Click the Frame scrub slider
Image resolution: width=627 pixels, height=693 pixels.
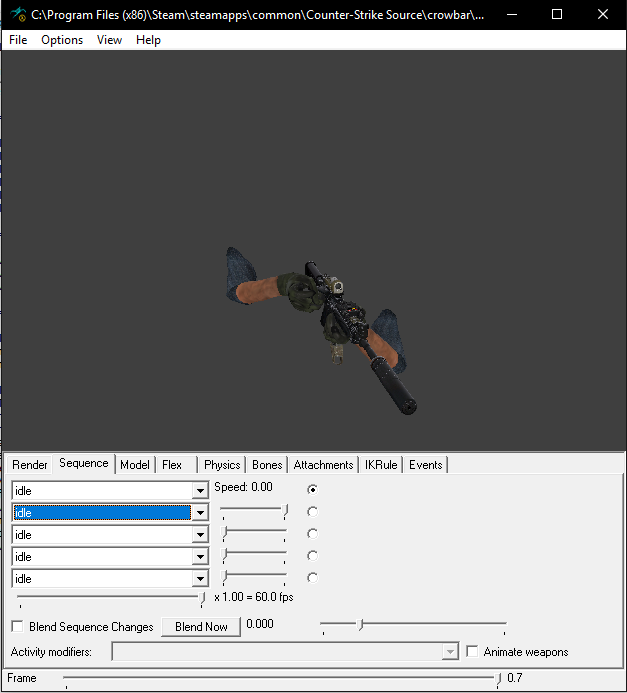pyautogui.click(x=282, y=680)
